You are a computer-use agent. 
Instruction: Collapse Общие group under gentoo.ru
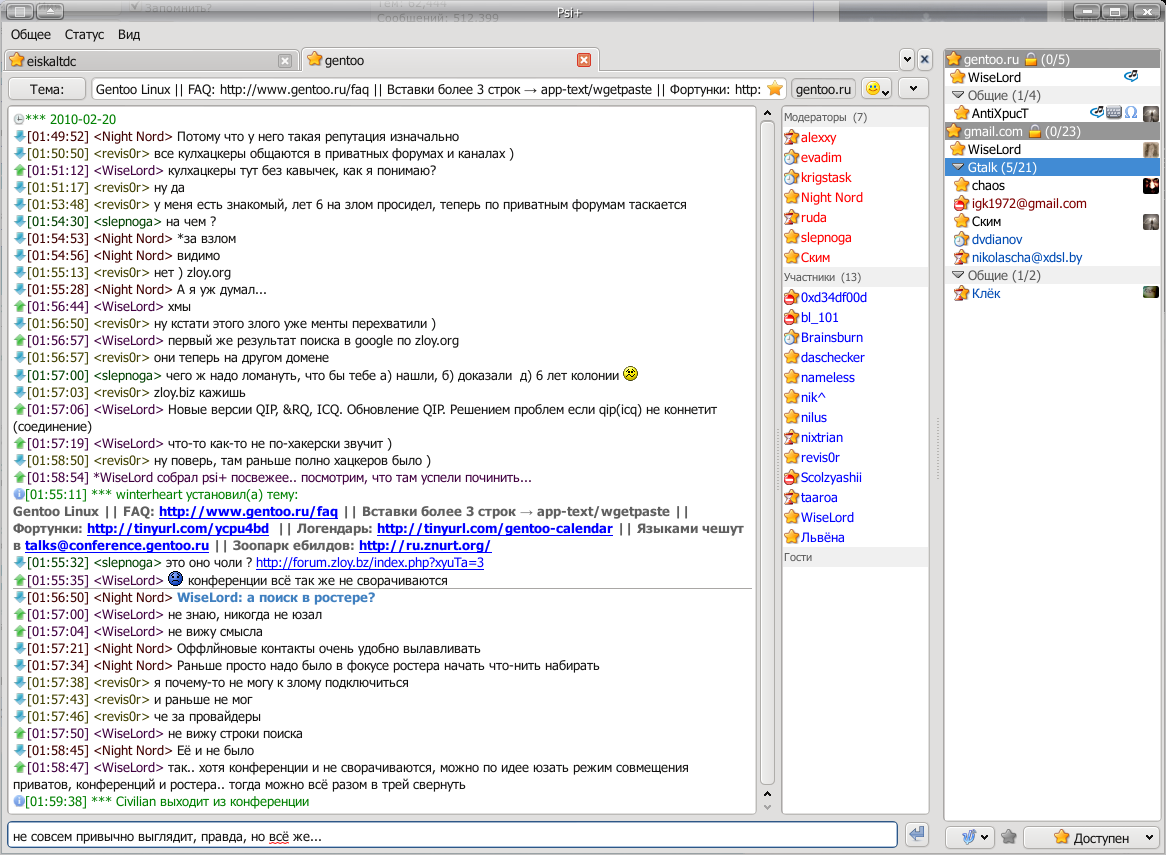pos(958,95)
